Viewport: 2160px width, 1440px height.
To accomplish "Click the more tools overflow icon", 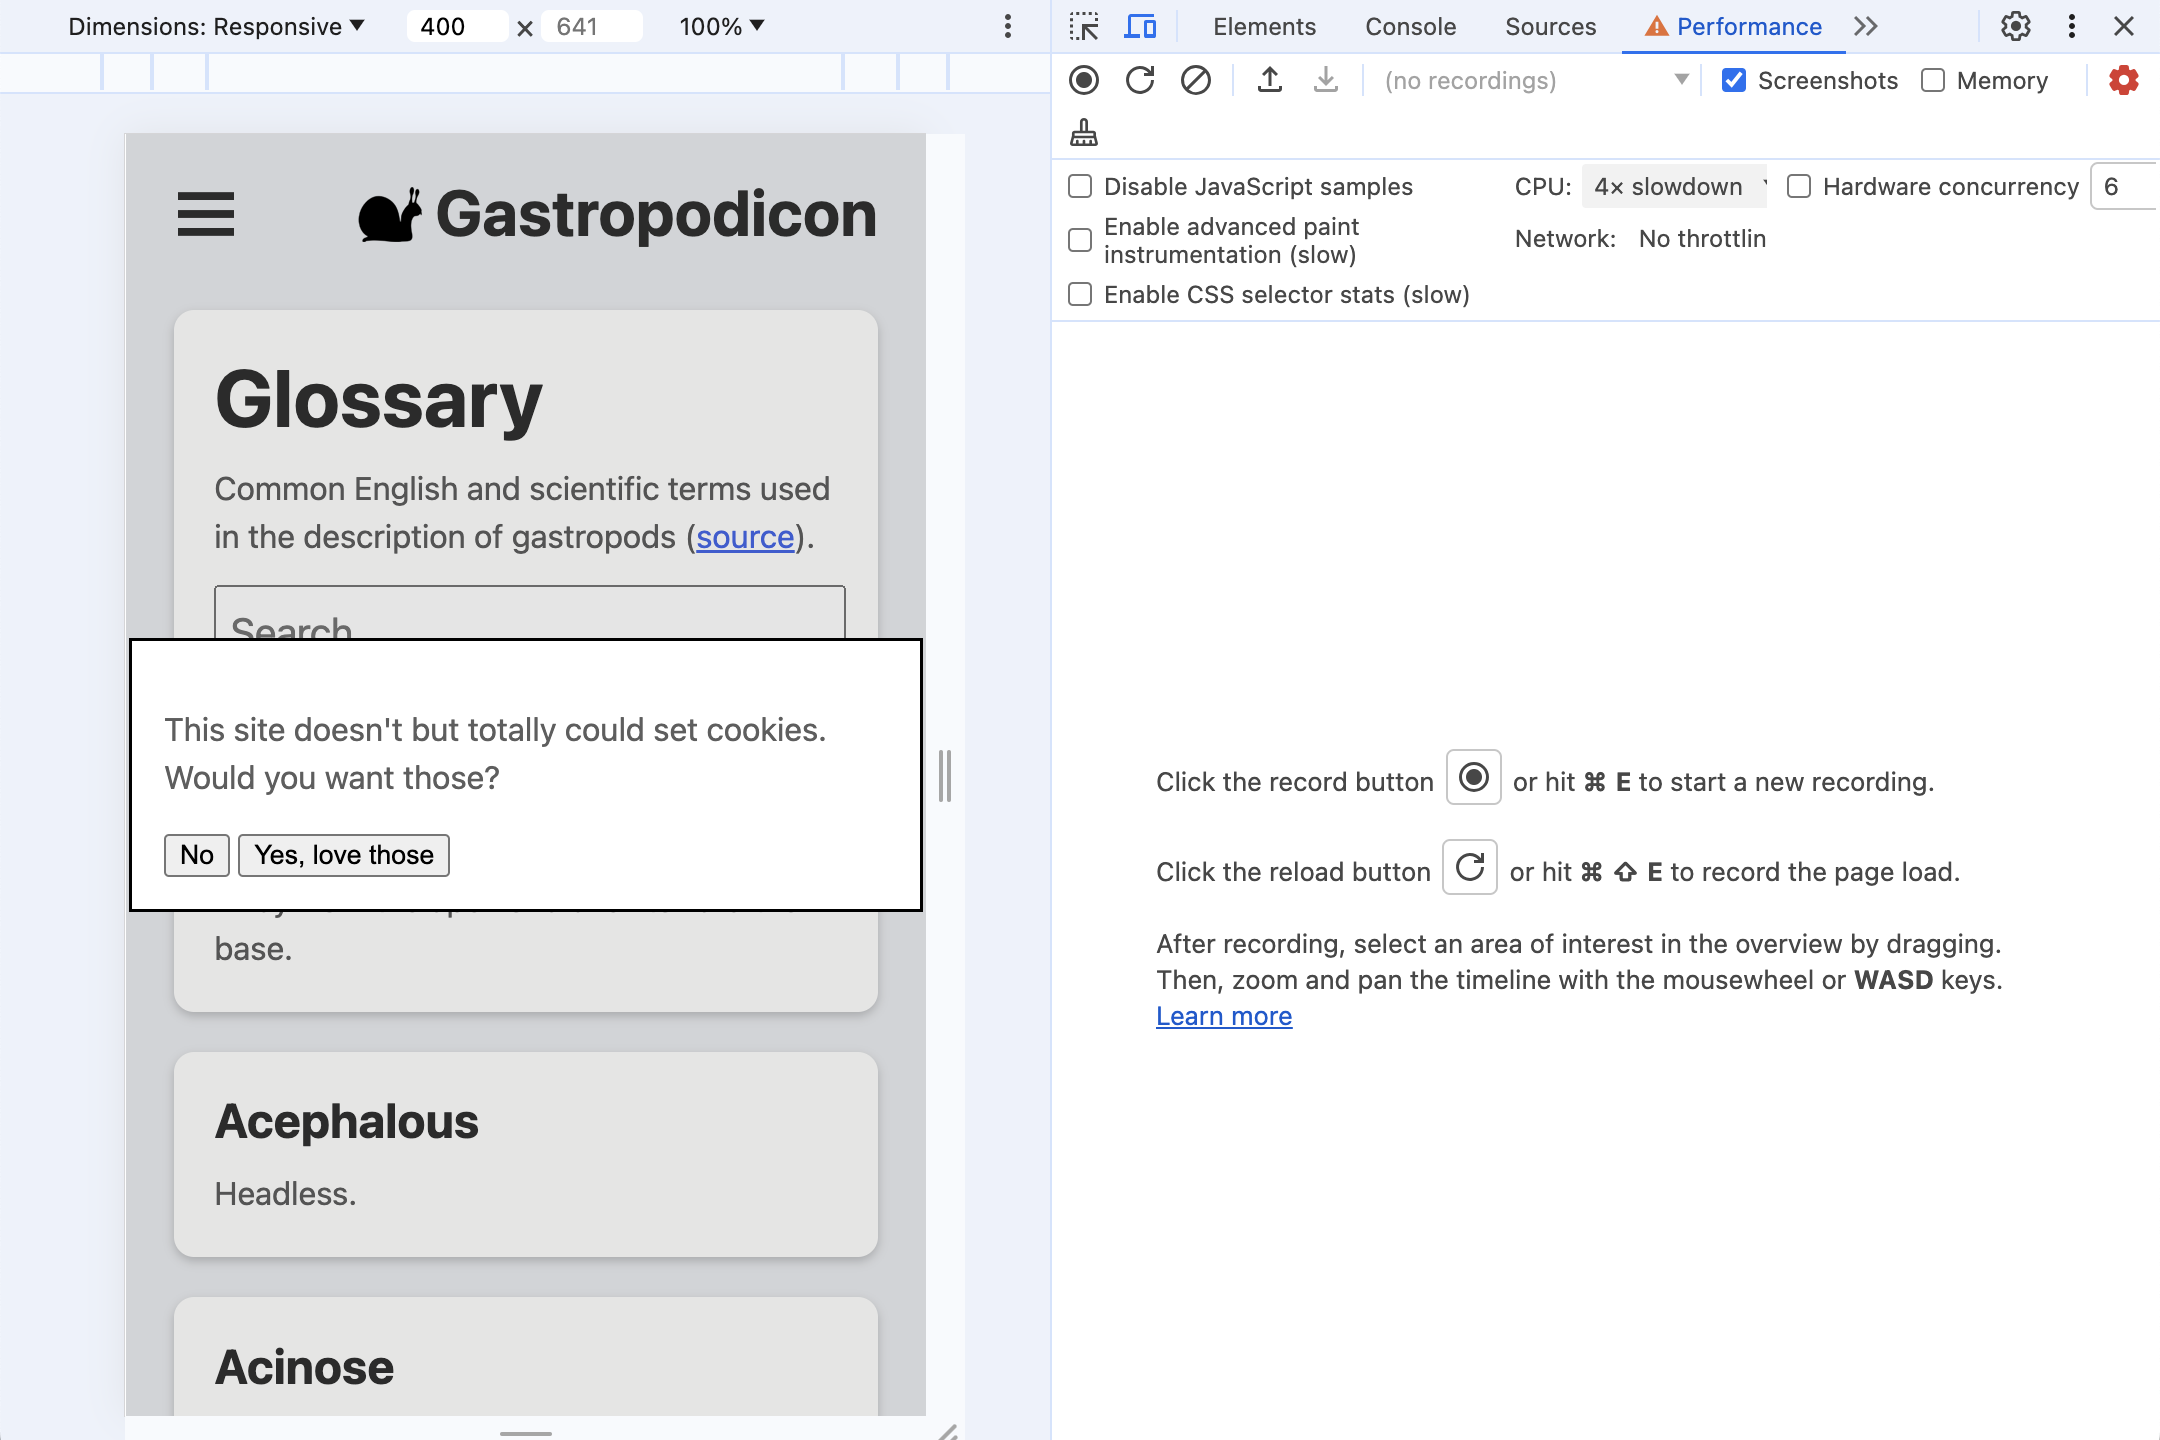I will (x=1864, y=27).
